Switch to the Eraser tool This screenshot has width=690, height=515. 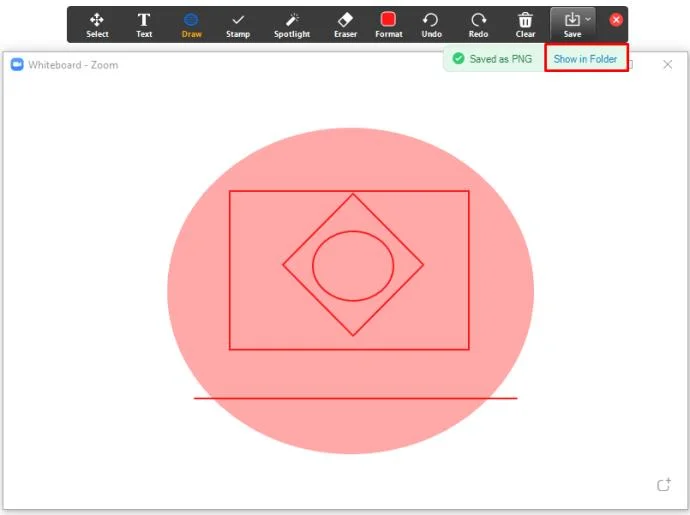click(x=345, y=25)
